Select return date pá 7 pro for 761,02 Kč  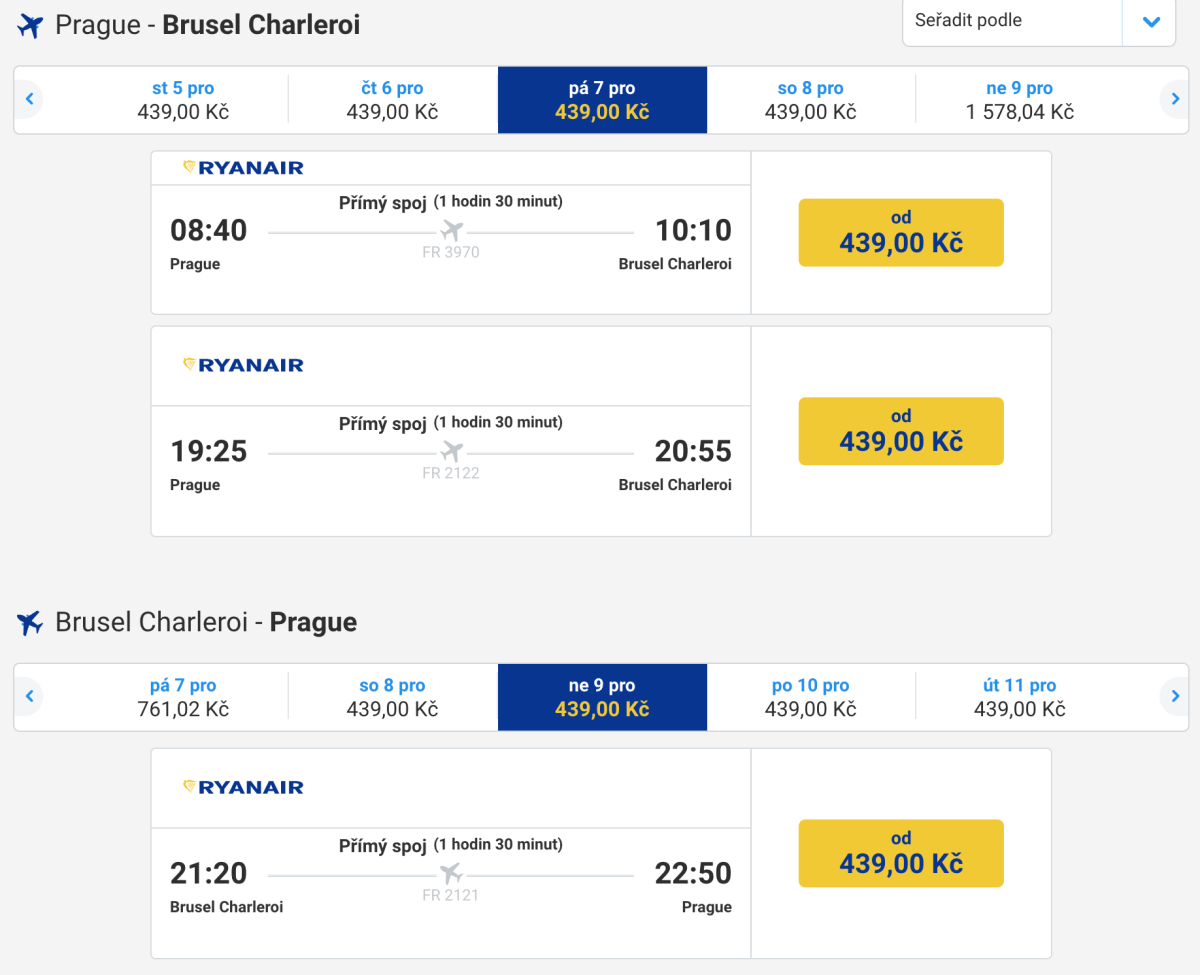pos(183,697)
